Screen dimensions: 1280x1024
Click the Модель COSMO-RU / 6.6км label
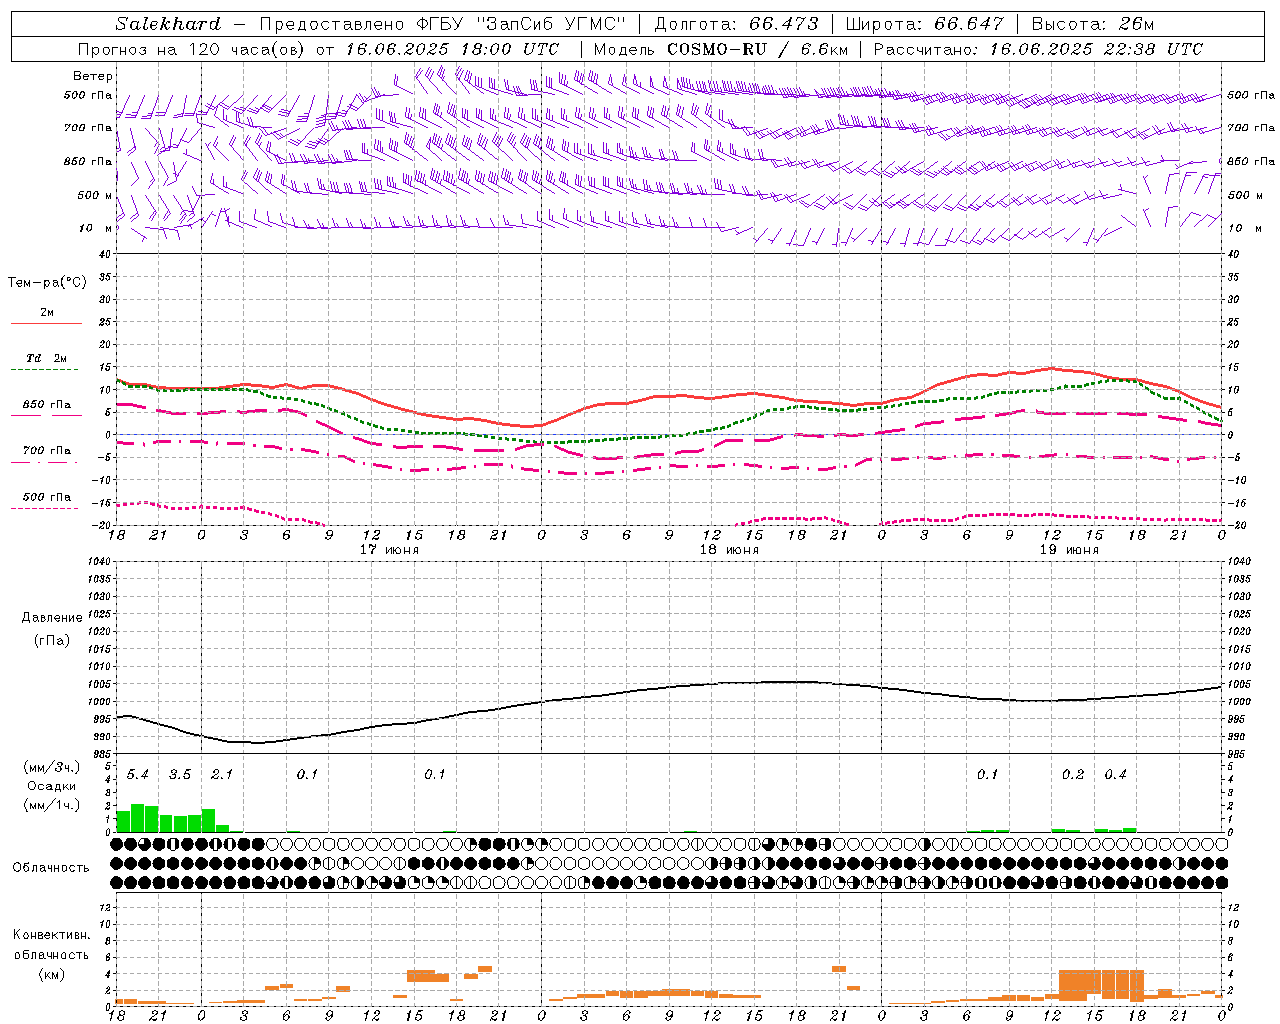click(721, 49)
